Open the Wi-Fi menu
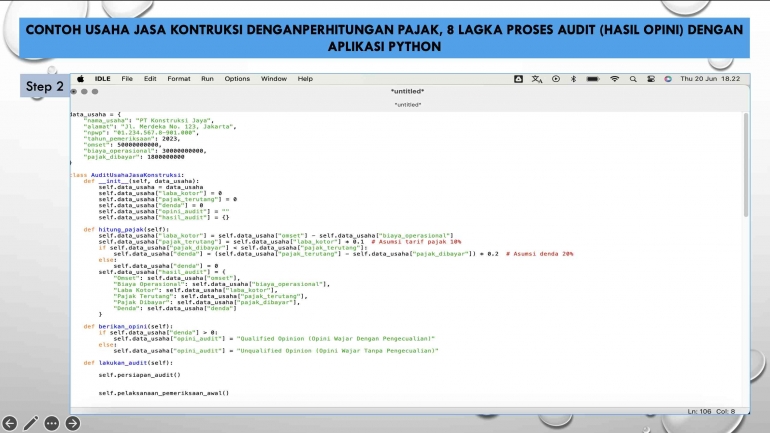 (x=614, y=79)
